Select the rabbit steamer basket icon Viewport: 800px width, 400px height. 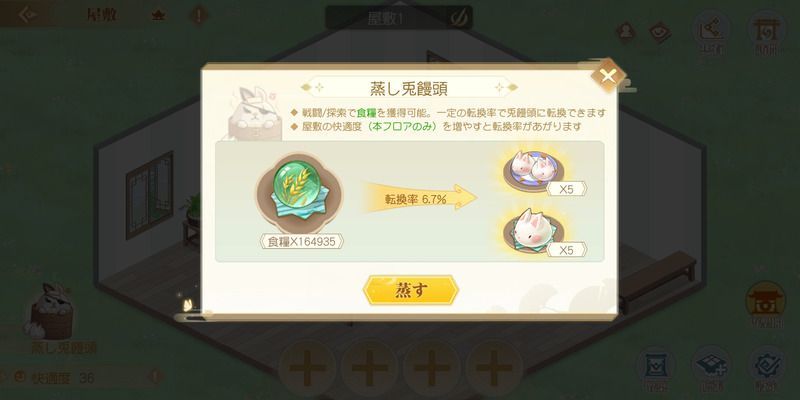coord(50,311)
